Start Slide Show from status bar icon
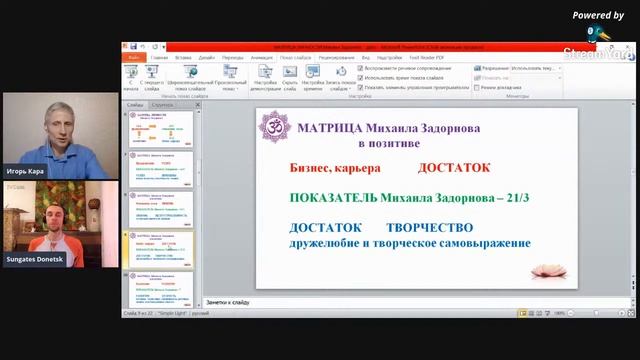 (x=547, y=313)
